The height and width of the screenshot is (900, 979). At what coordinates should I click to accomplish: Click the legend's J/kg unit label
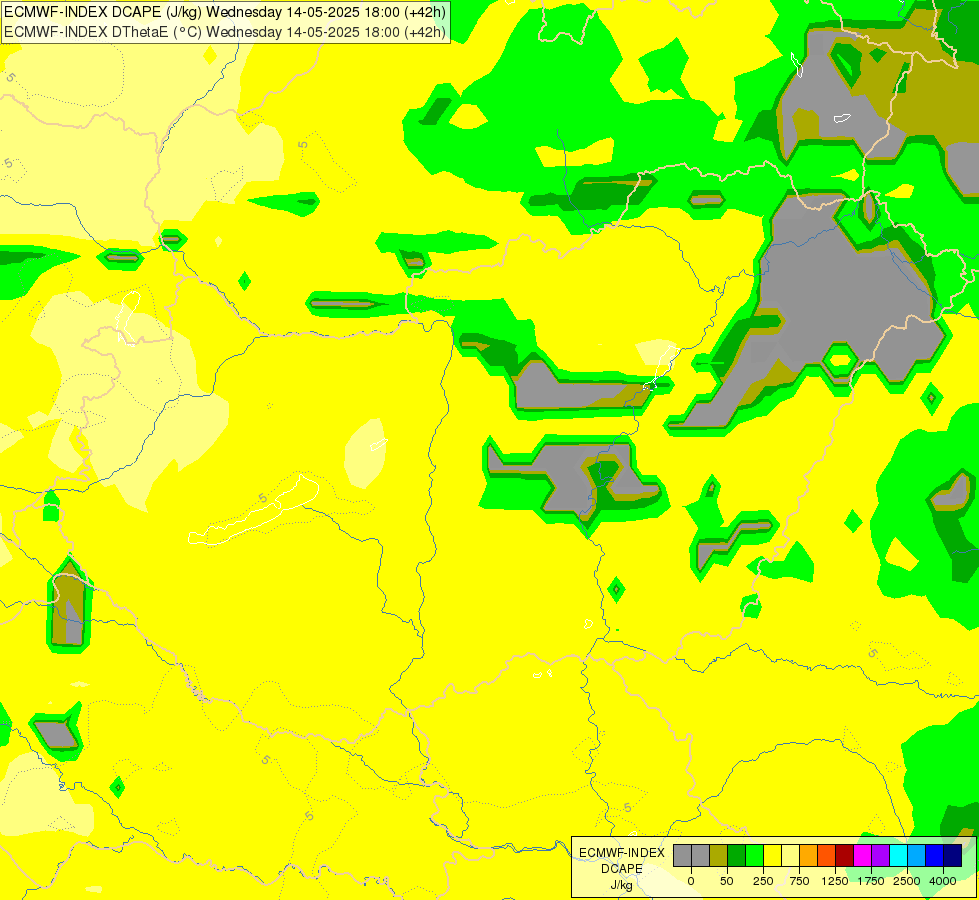pyautogui.click(x=622, y=885)
